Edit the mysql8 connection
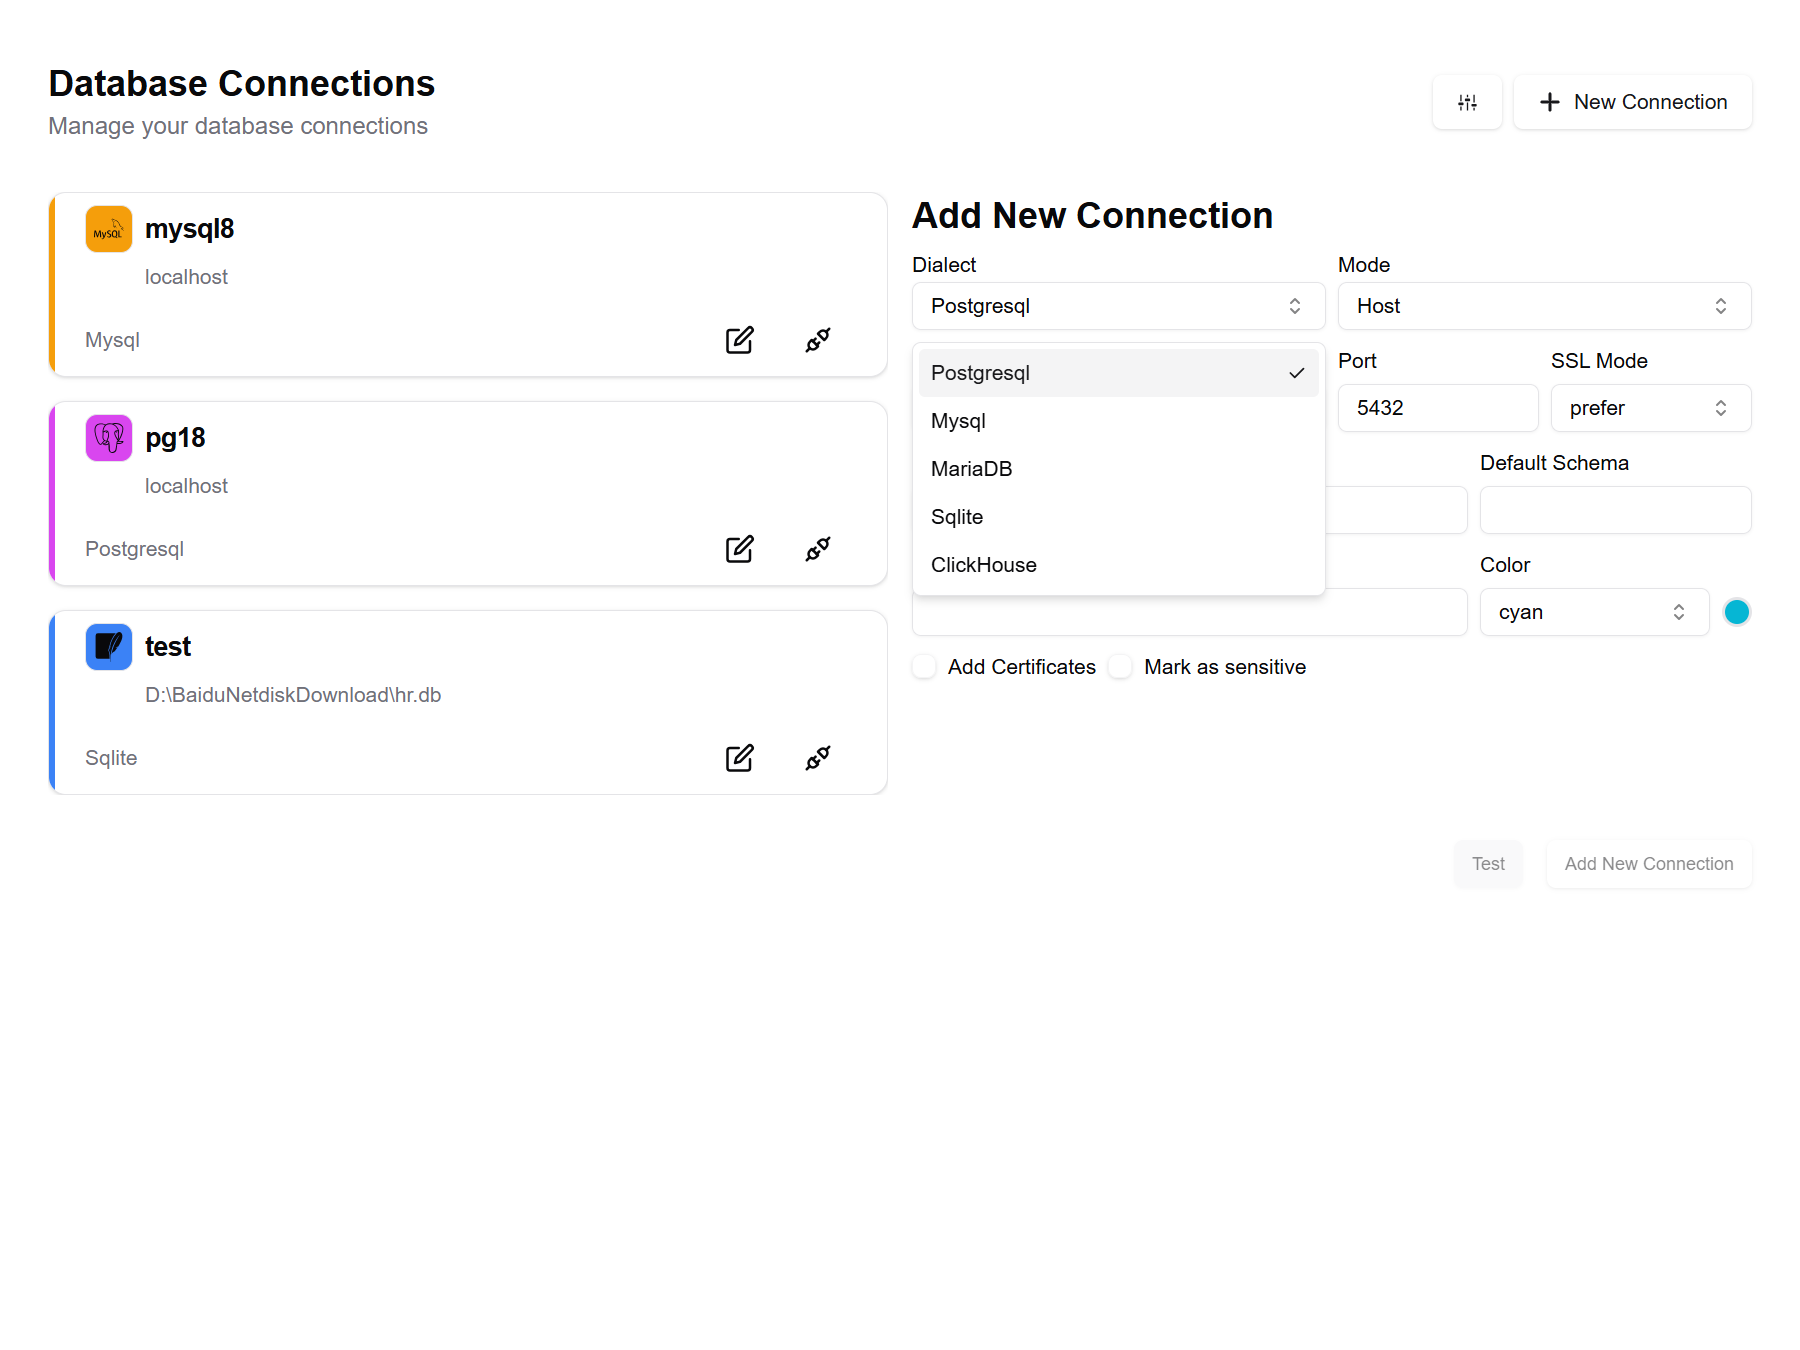Viewport: 1800px width, 1350px height. coord(739,340)
